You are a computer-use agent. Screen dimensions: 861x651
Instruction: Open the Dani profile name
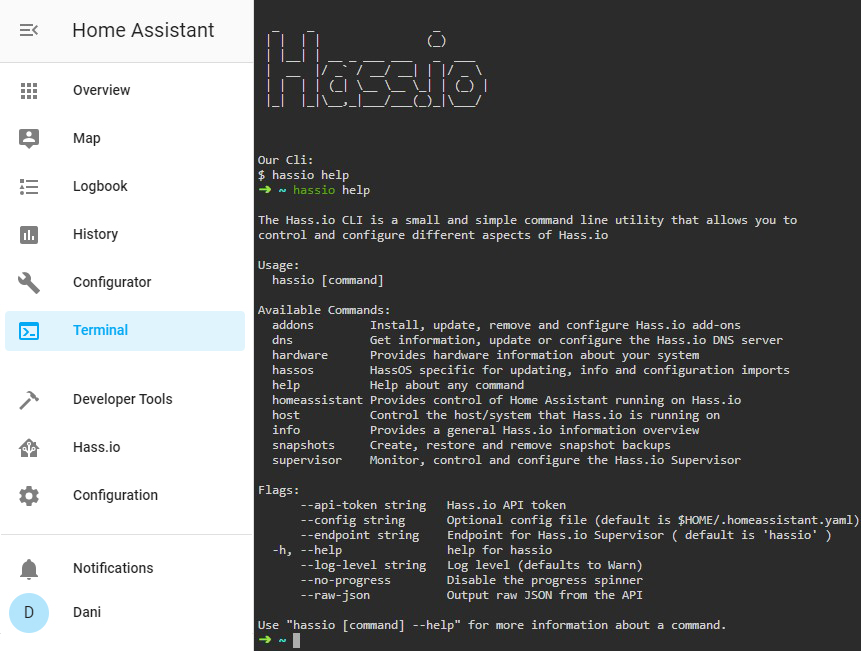pyautogui.click(x=87, y=612)
